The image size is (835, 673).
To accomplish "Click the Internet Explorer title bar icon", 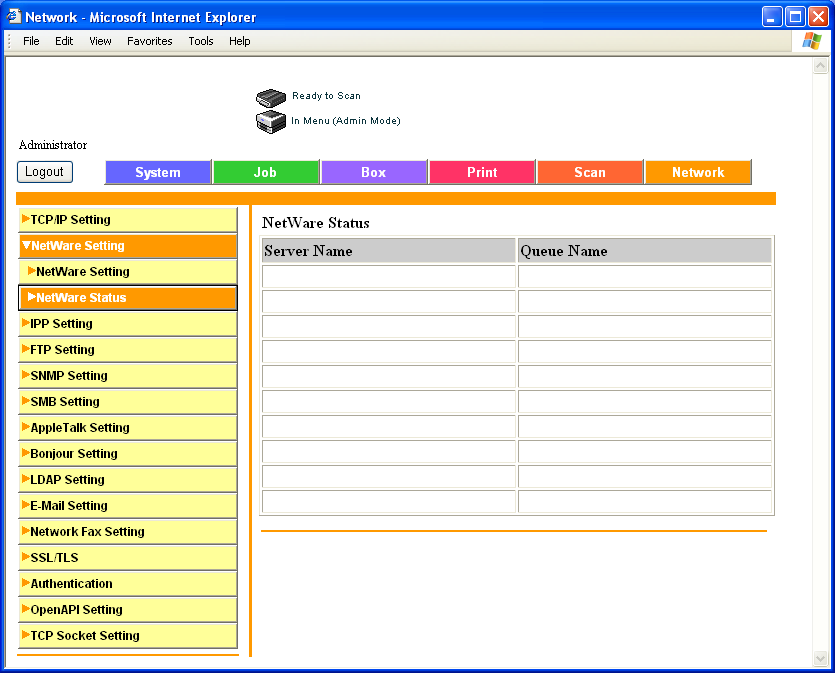I will click(x=13, y=17).
